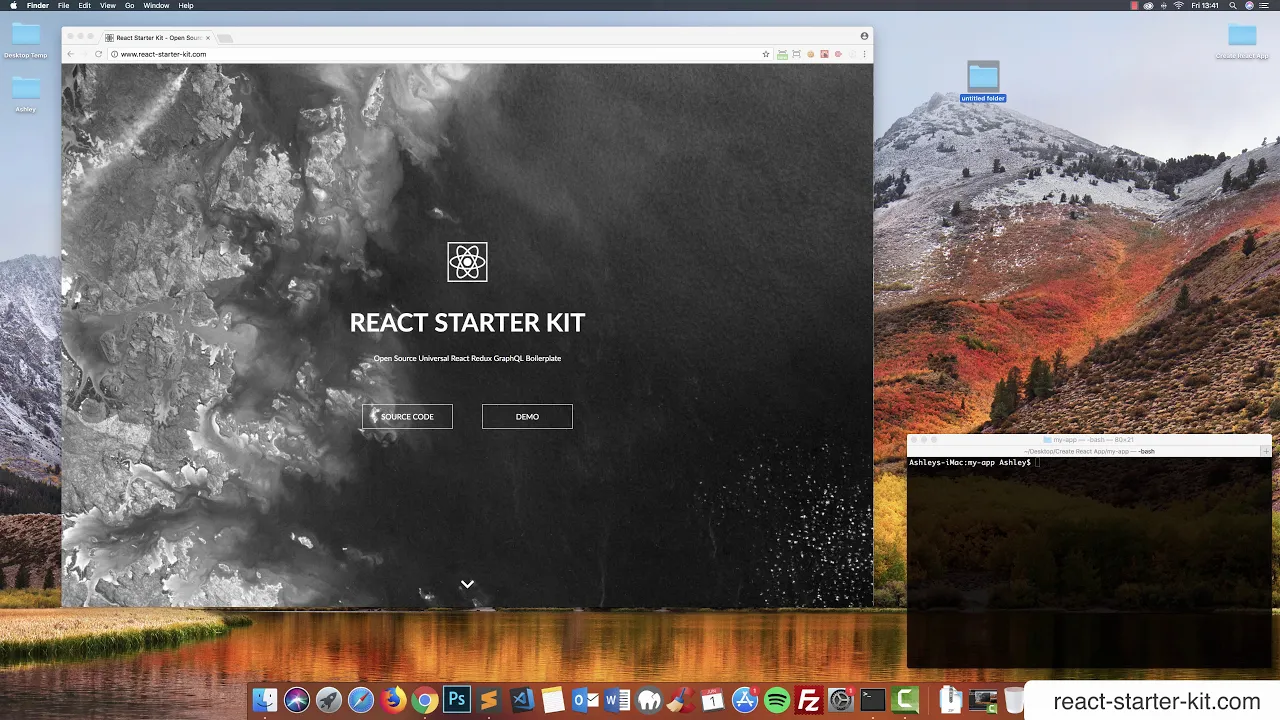Open Spotify from the dock
Screen dimensions: 1280x720
[x=777, y=700]
